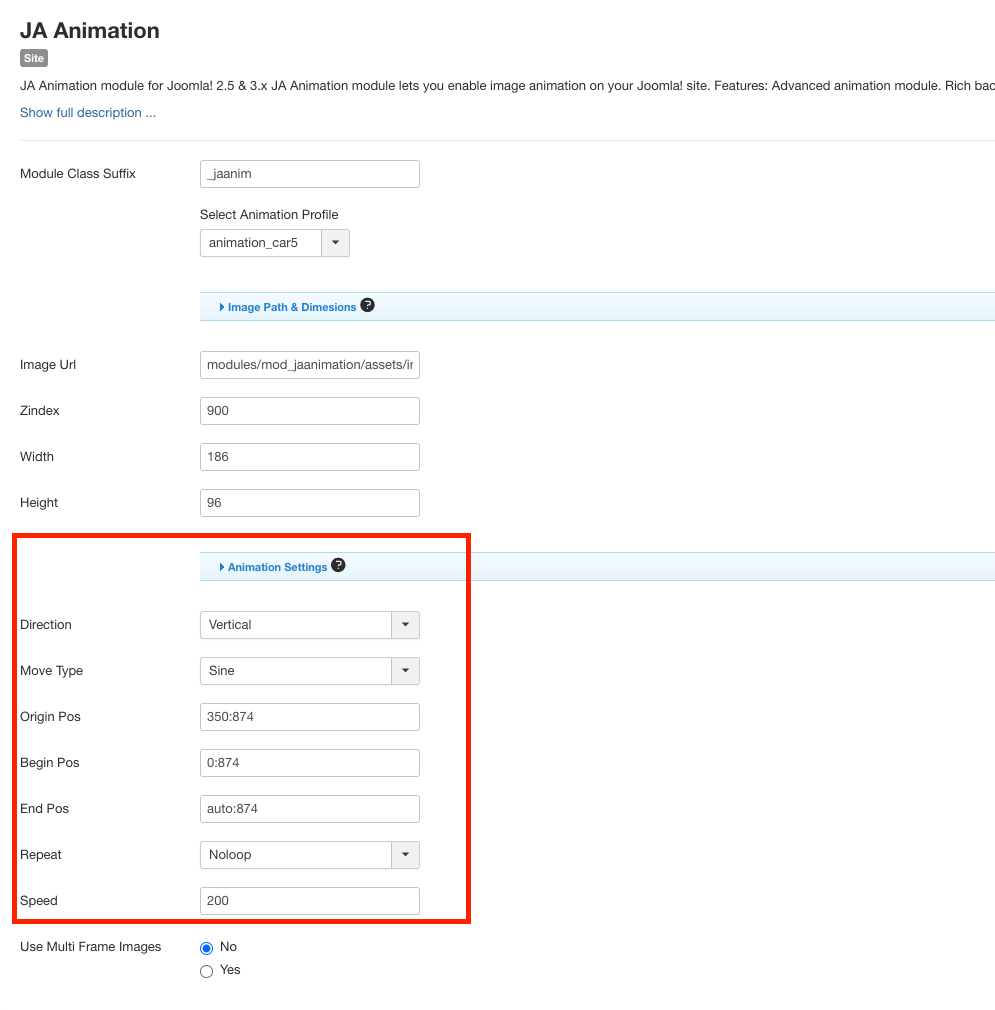Select Yes for Use Multi Frame Images
995x1010 pixels.
207,970
